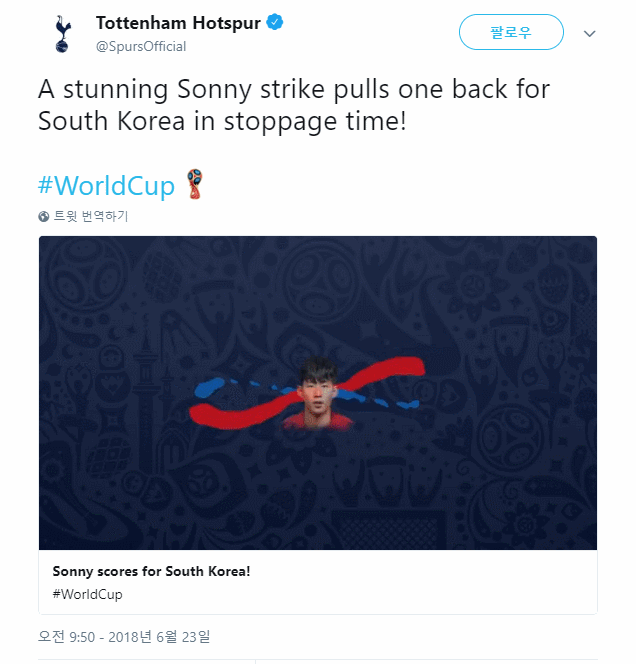Open the tweet timestamp 오전 9:50 link
Image resolution: width=636 pixels, height=664 pixels.
coord(68,636)
